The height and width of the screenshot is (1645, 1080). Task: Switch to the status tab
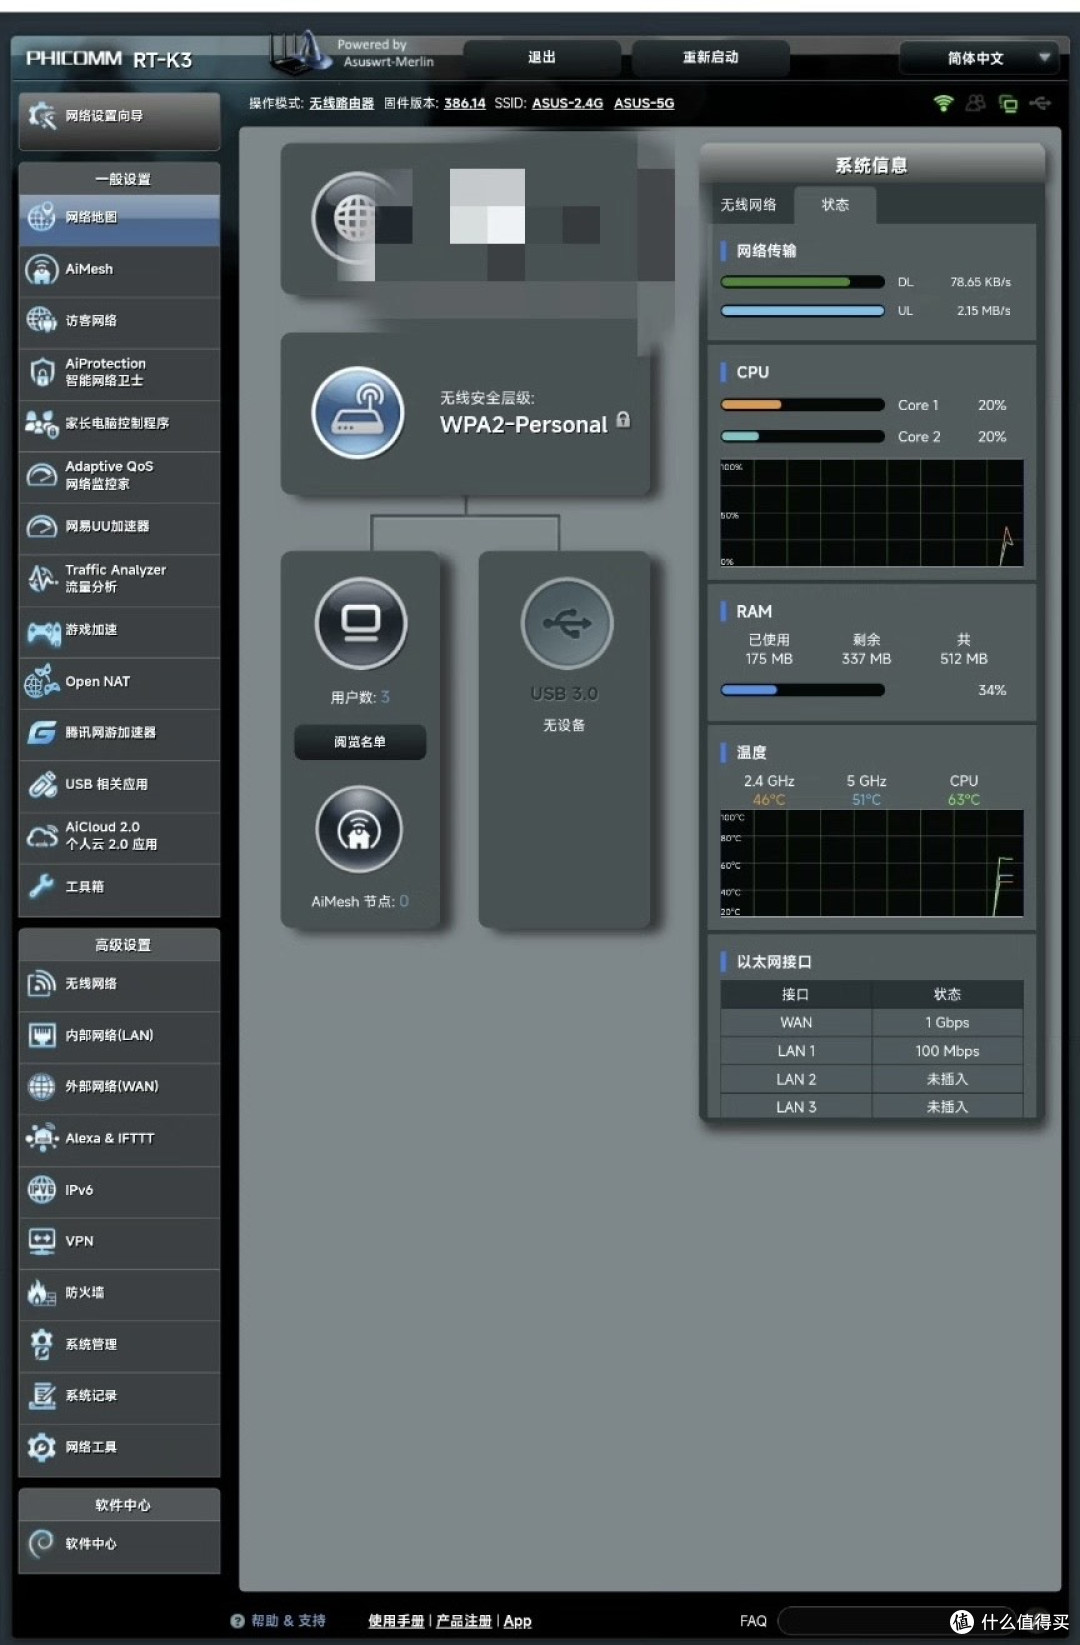coord(835,205)
